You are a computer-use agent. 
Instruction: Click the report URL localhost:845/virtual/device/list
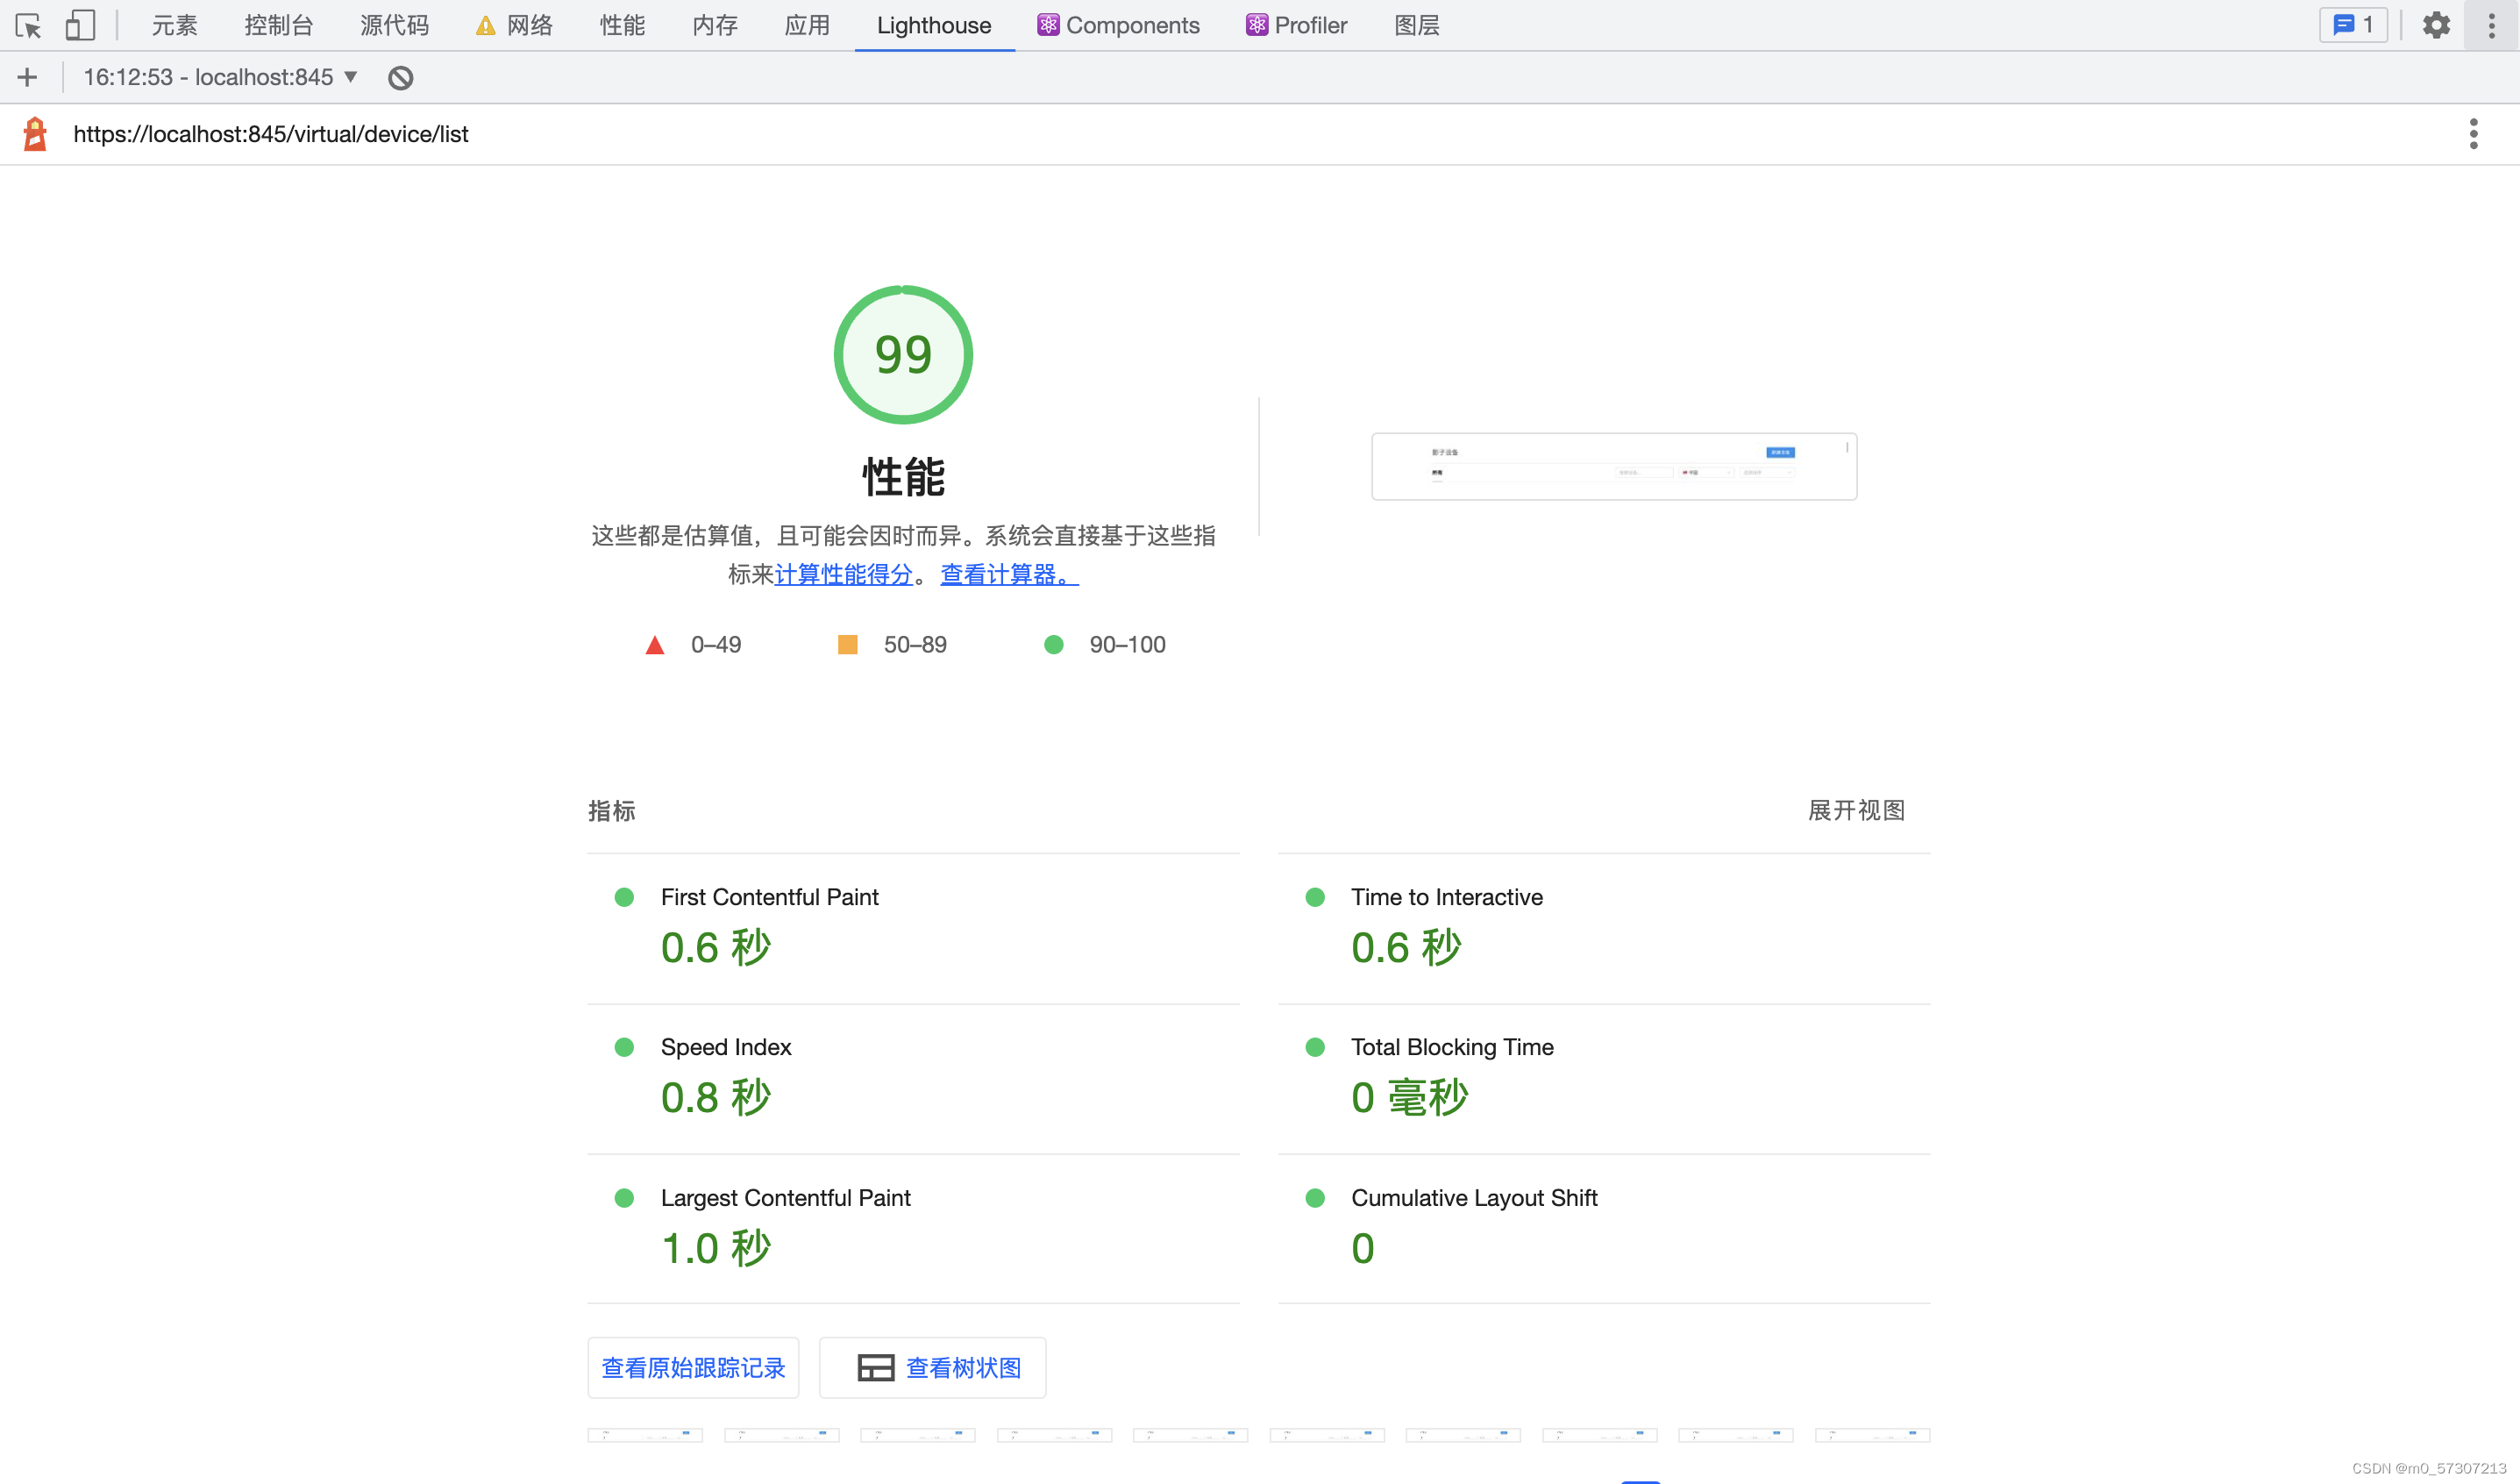click(271, 133)
